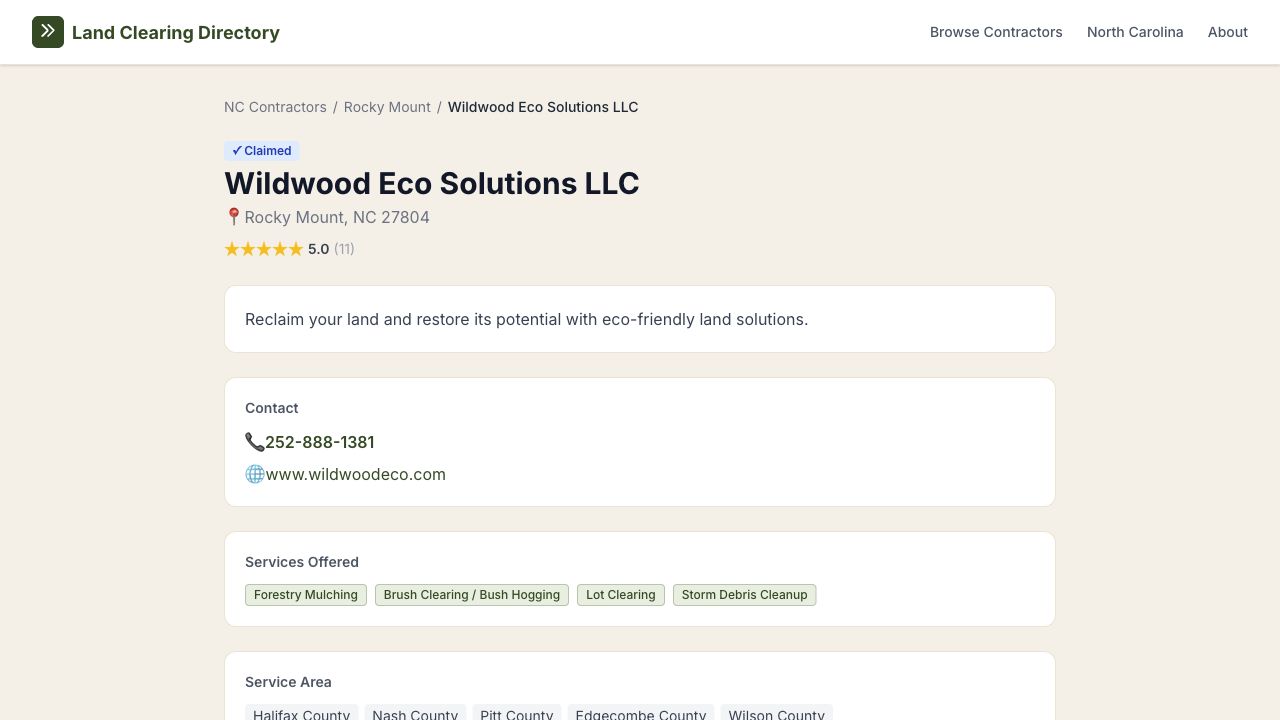Select Wildwood Eco Solutions LLC breadcrumb text
This screenshot has height=720, width=1280.
point(543,107)
